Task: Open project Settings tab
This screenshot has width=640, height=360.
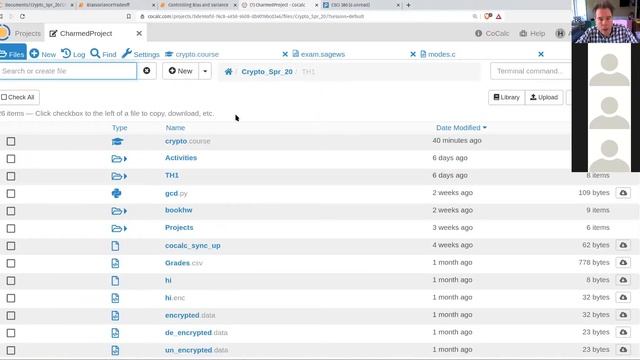Action: pyautogui.click(x=141, y=54)
